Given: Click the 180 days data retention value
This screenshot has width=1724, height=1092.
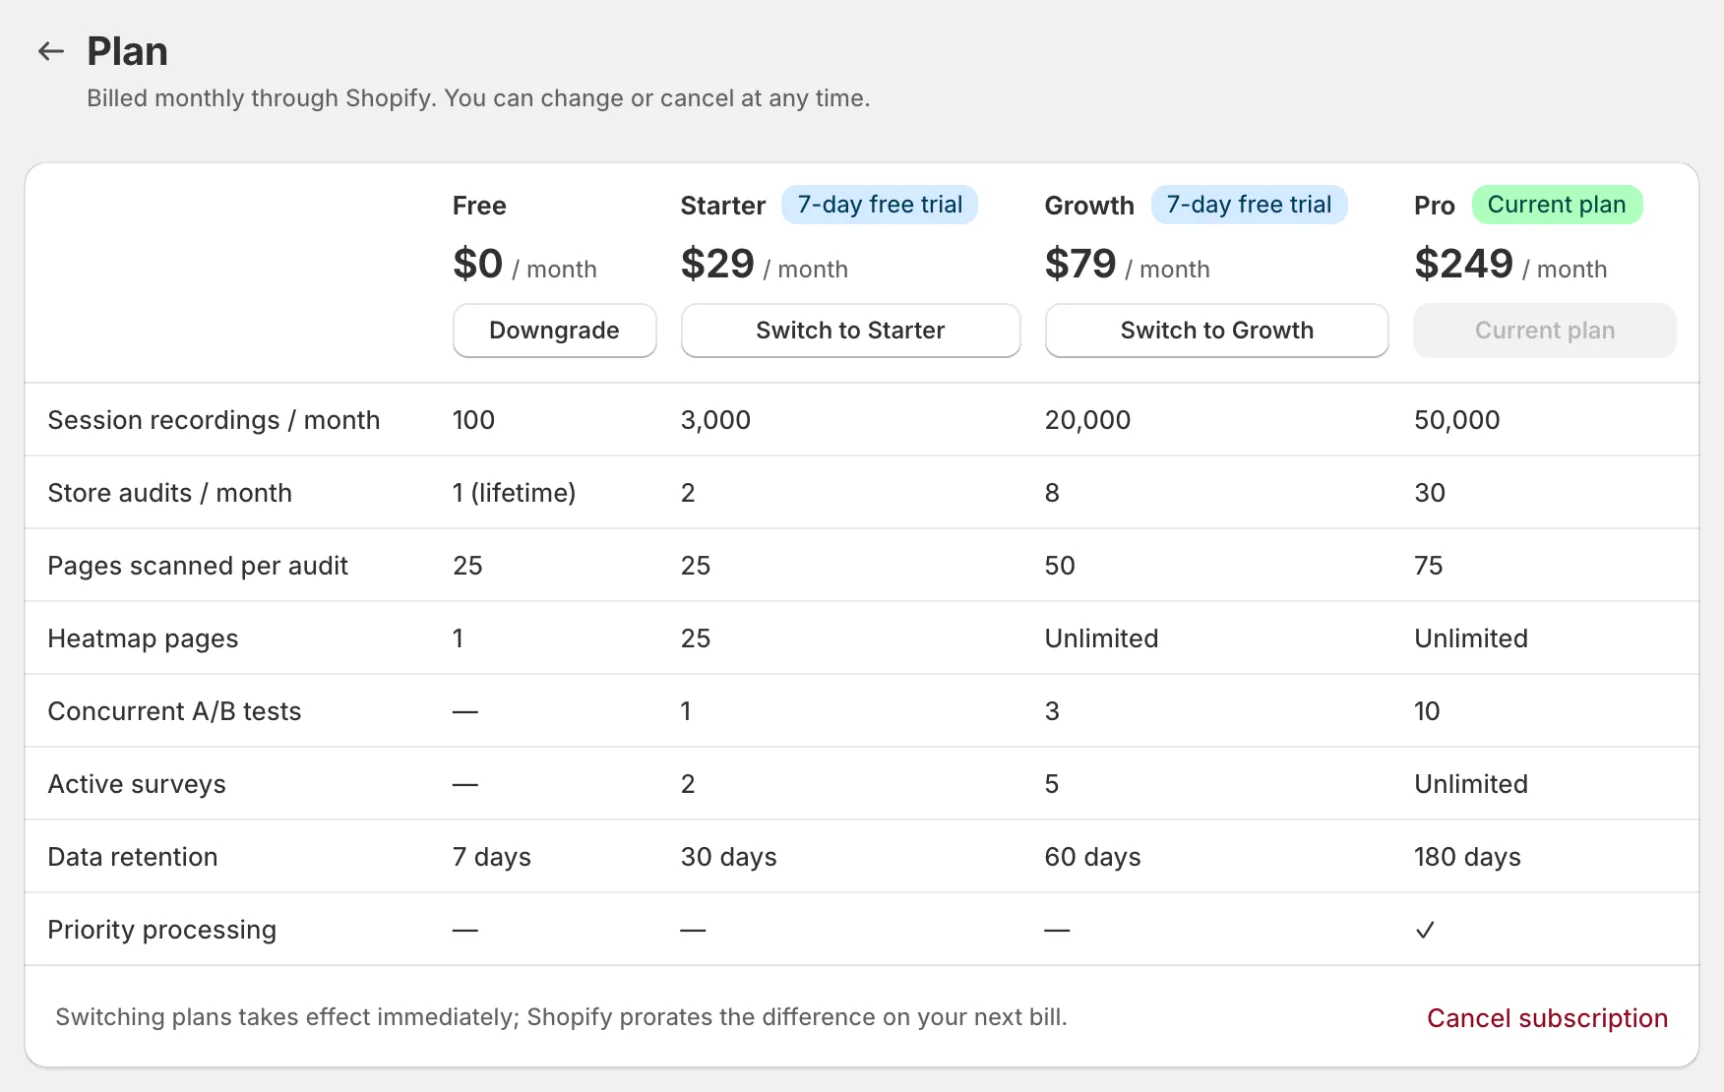Looking at the screenshot, I should pyautogui.click(x=1467, y=857).
